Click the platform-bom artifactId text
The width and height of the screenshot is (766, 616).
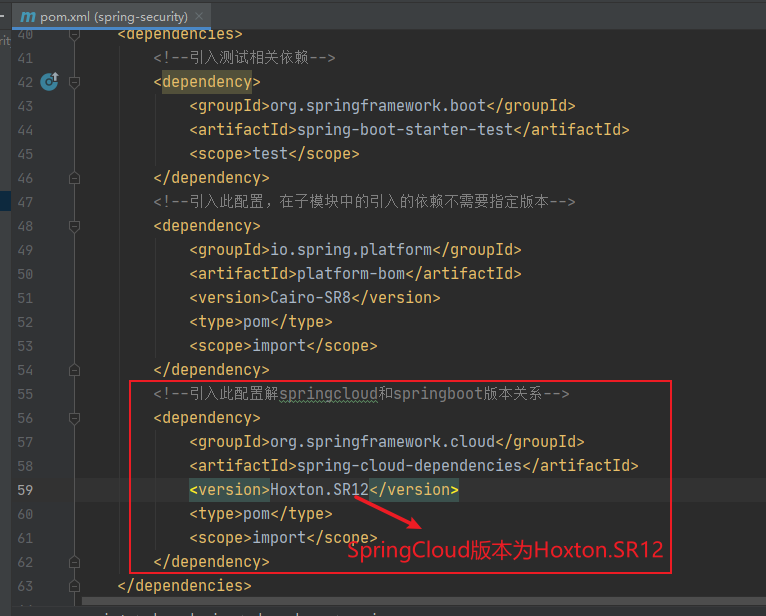[x=351, y=274]
